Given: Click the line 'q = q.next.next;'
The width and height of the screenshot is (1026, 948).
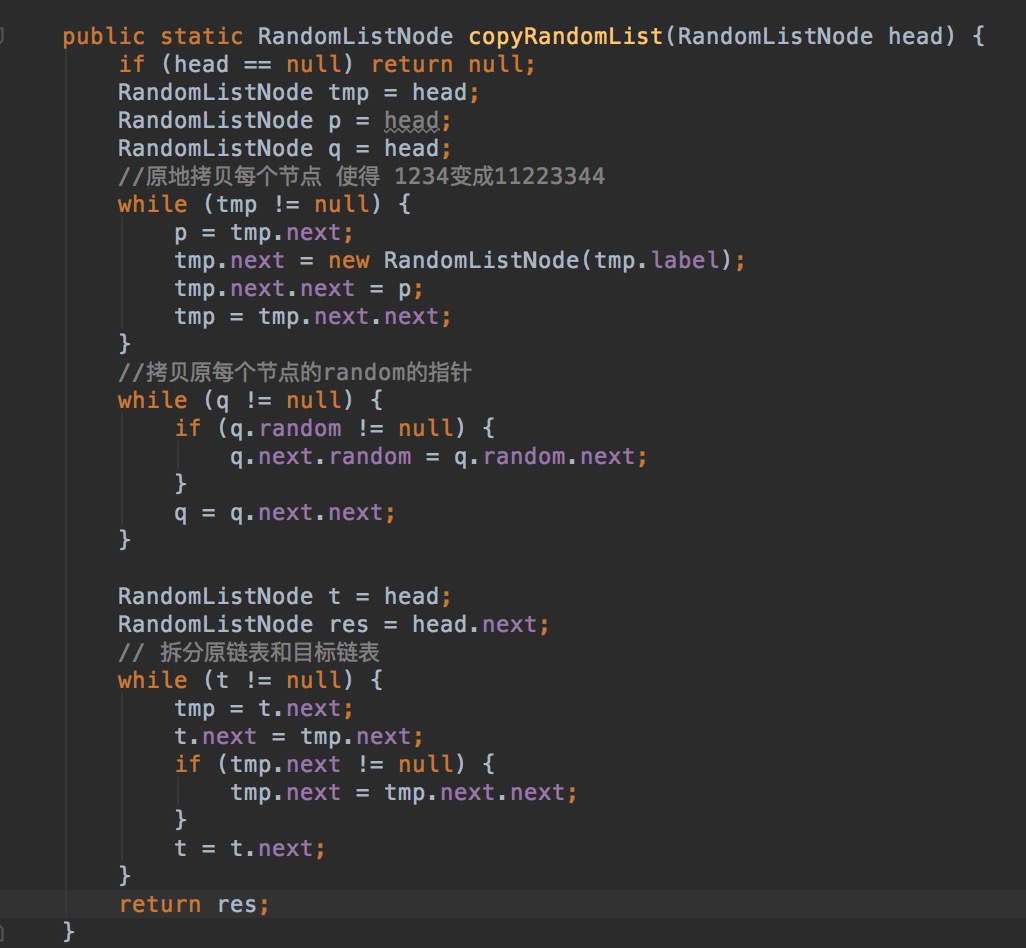Looking at the screenshot, I should pyautogui.click(x=285, y=513).
